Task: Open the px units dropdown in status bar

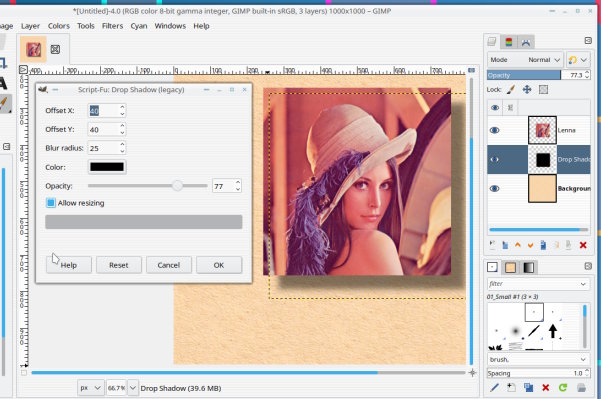Action: point(90,388)
